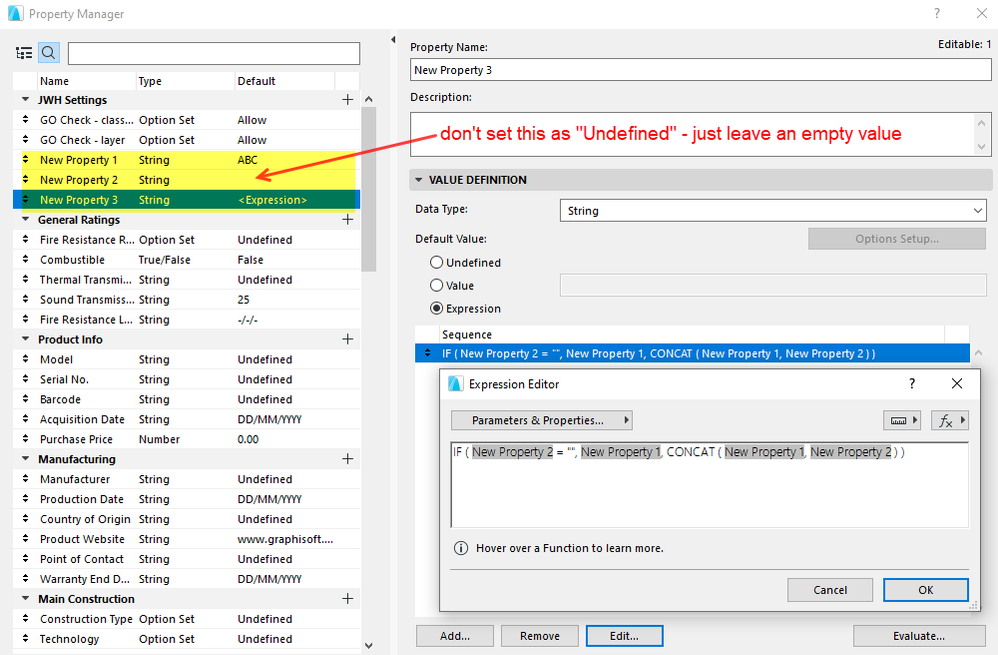Select the Fire Resistance R... property row
The image size is (998, 655).
click(x=186, y=239)
